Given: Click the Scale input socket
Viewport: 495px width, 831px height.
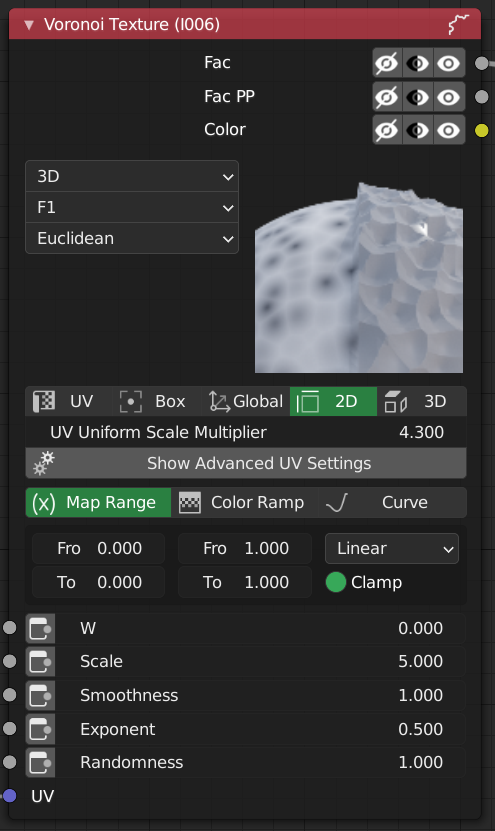Looking at the screenshot, I should 10,661.
